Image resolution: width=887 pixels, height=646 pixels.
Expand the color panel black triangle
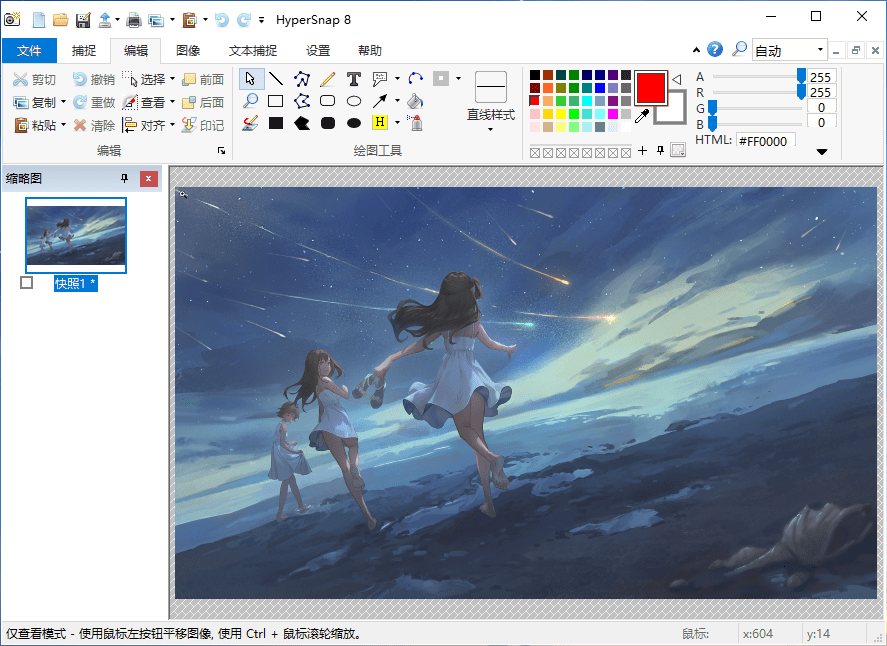tap(822, 152)
